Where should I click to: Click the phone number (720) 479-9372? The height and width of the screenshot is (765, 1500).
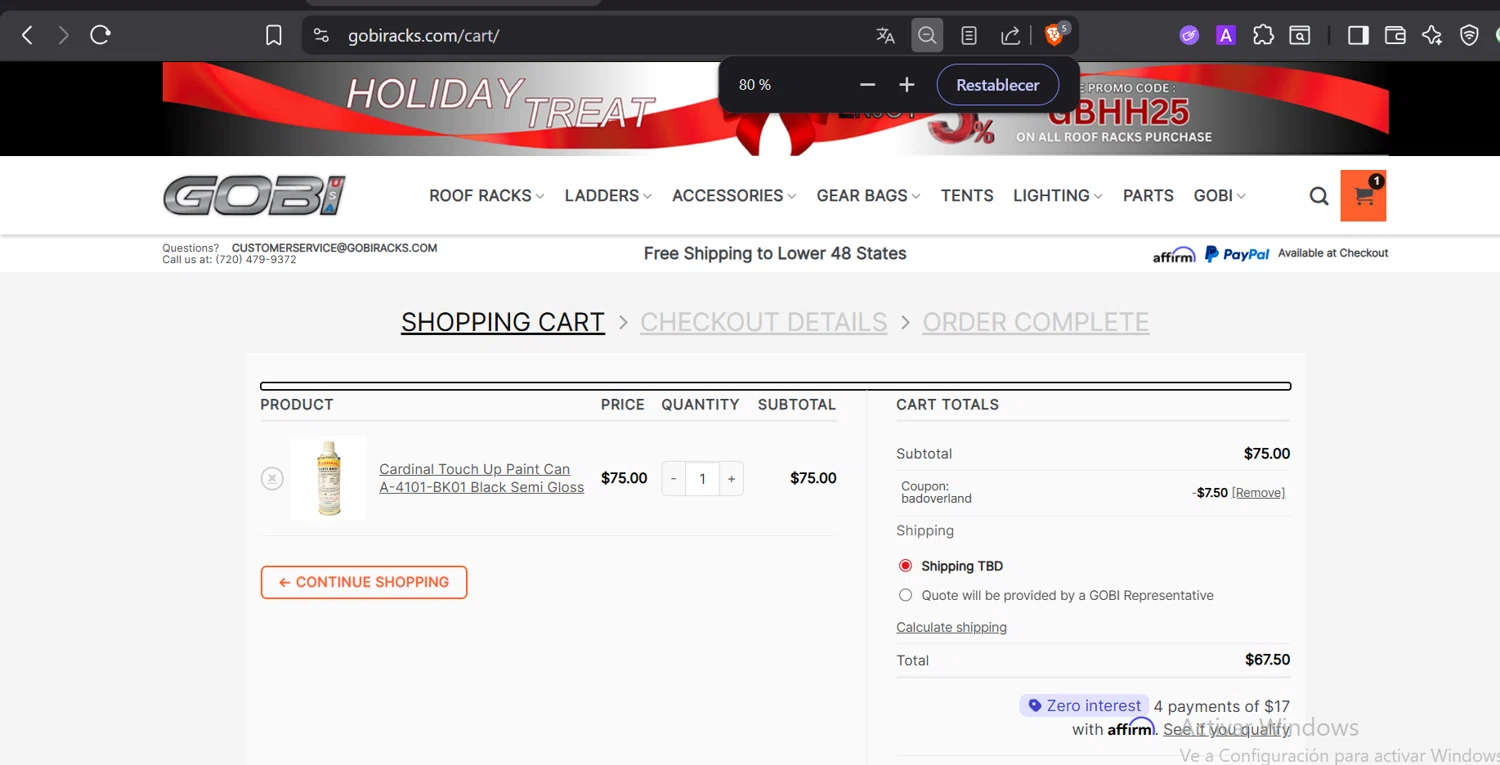click(256, 260)
